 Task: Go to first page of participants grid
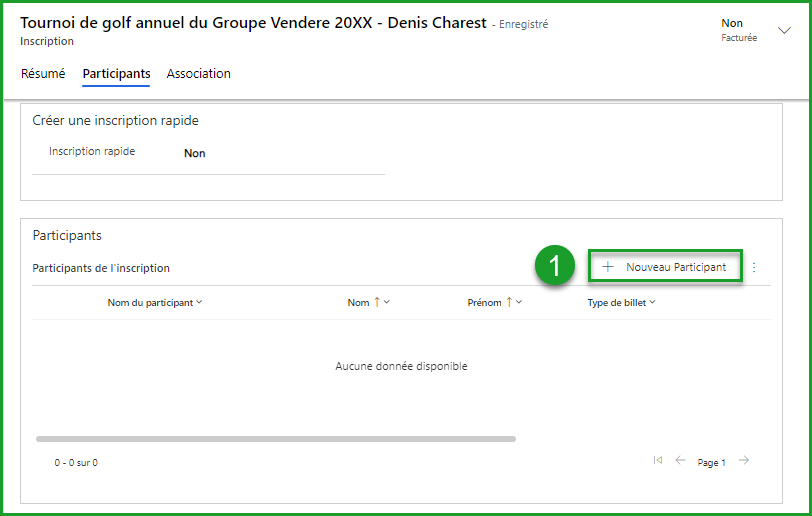tap(657, 461)
